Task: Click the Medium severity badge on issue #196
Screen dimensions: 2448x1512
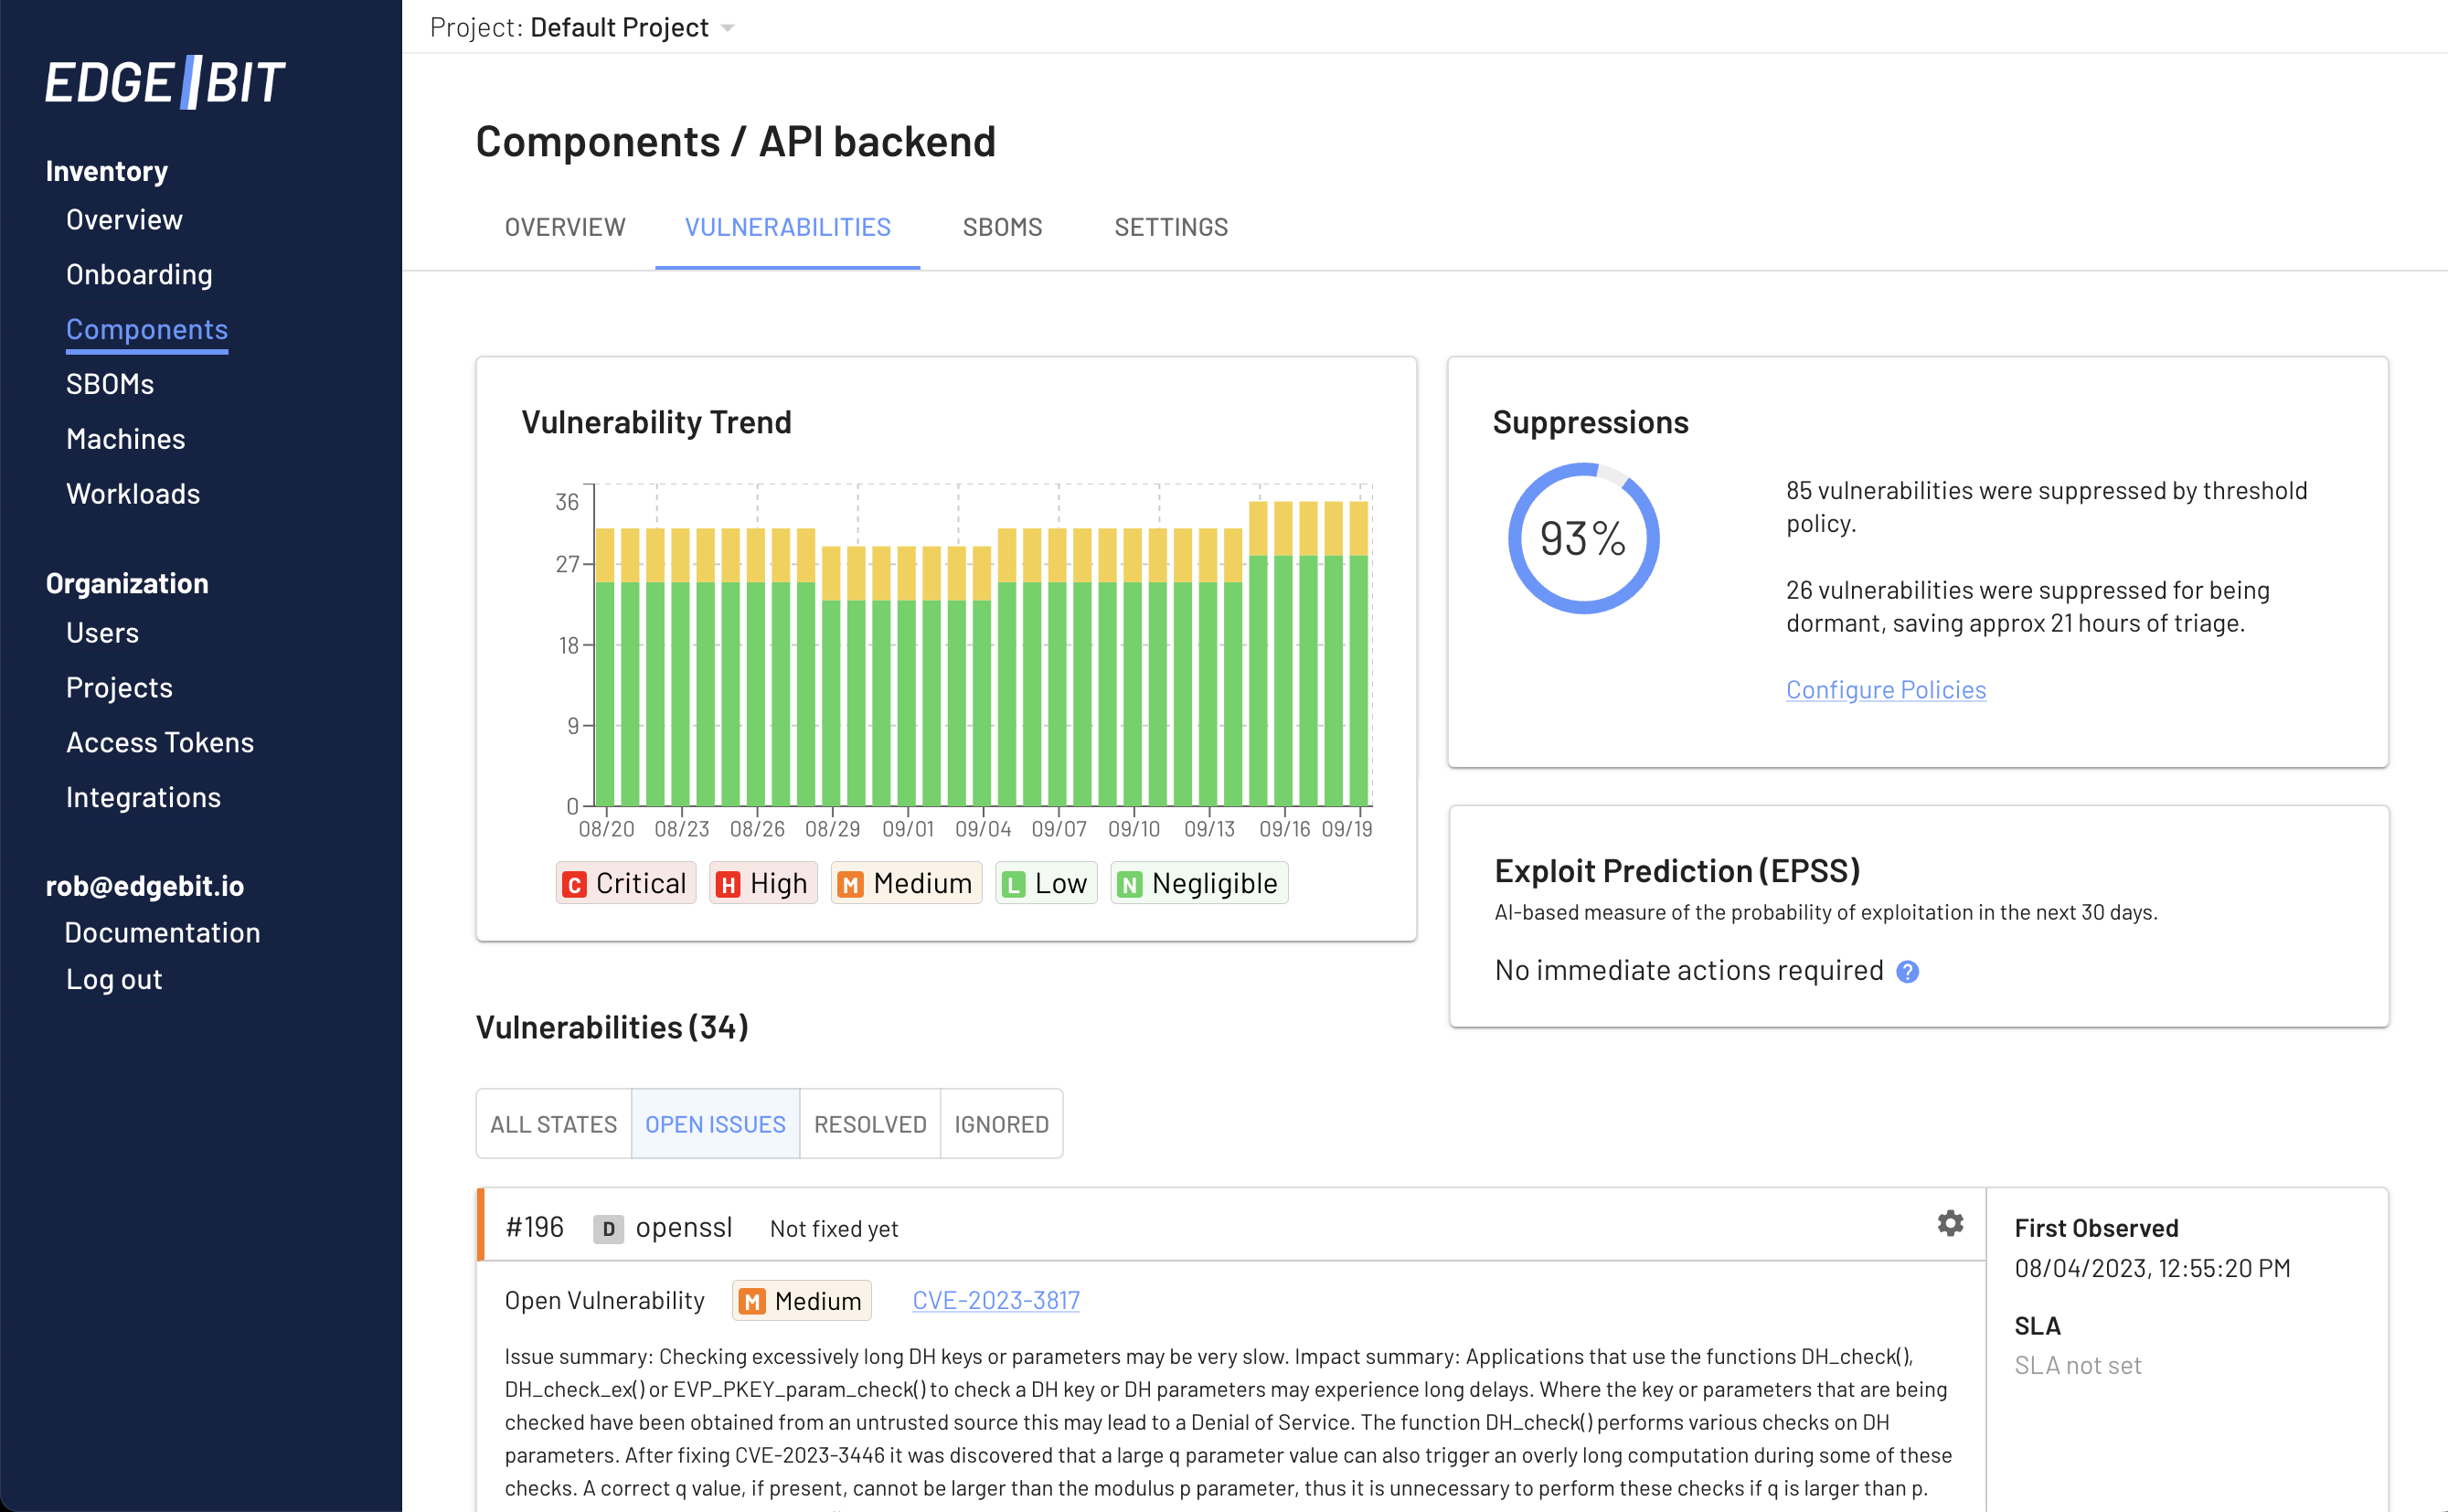Action: [x=801, y=1301]
